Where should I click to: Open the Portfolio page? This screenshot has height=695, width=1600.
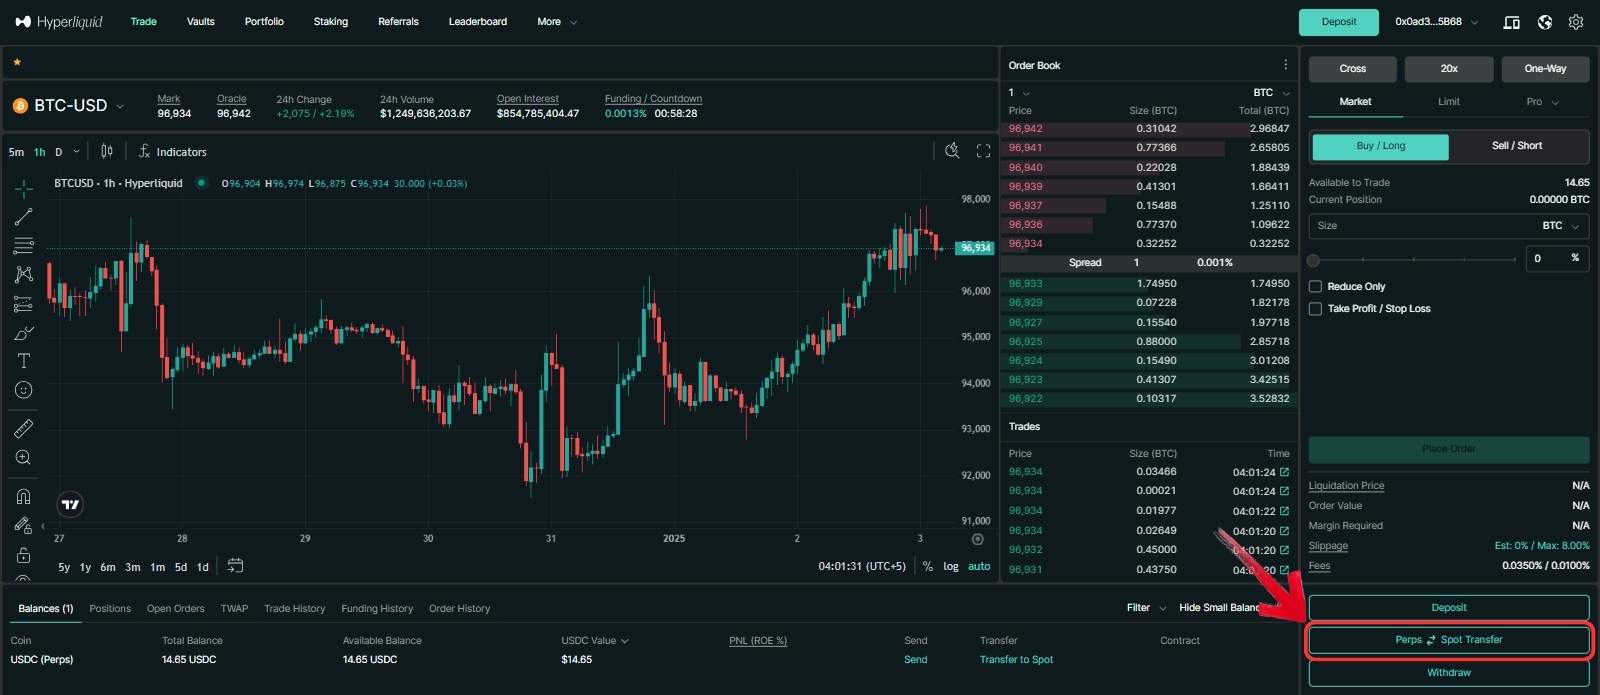[x=264, y=21]
